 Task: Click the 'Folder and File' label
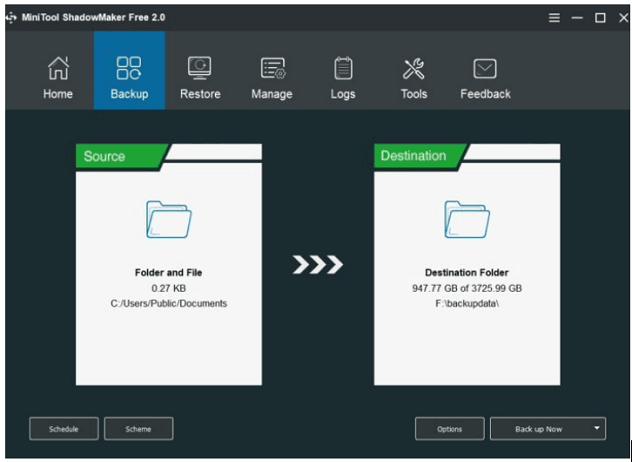click(x=168, y=273)
